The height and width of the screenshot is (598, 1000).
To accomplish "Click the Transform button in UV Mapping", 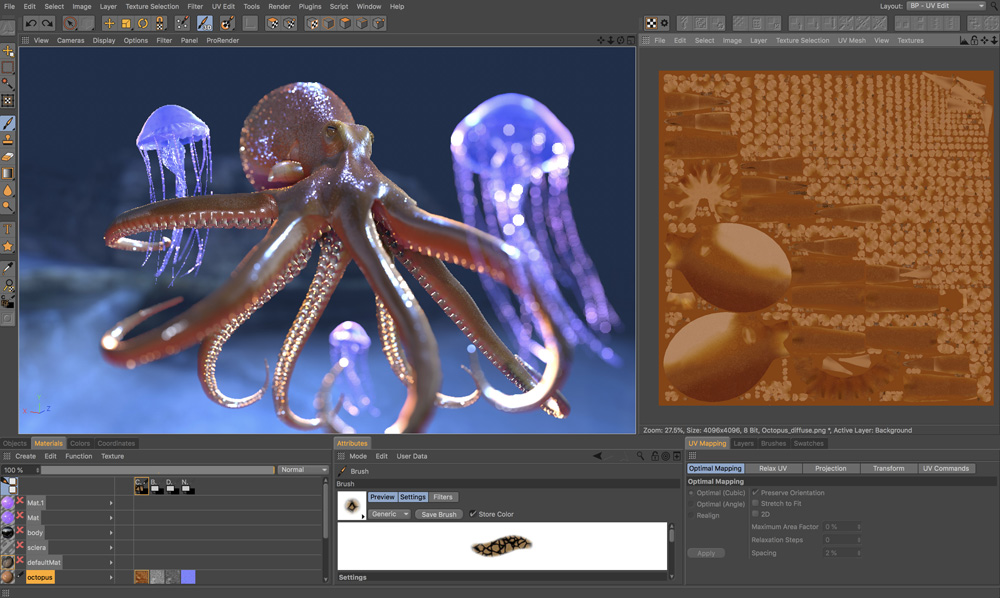I will (x=888, y=468).
